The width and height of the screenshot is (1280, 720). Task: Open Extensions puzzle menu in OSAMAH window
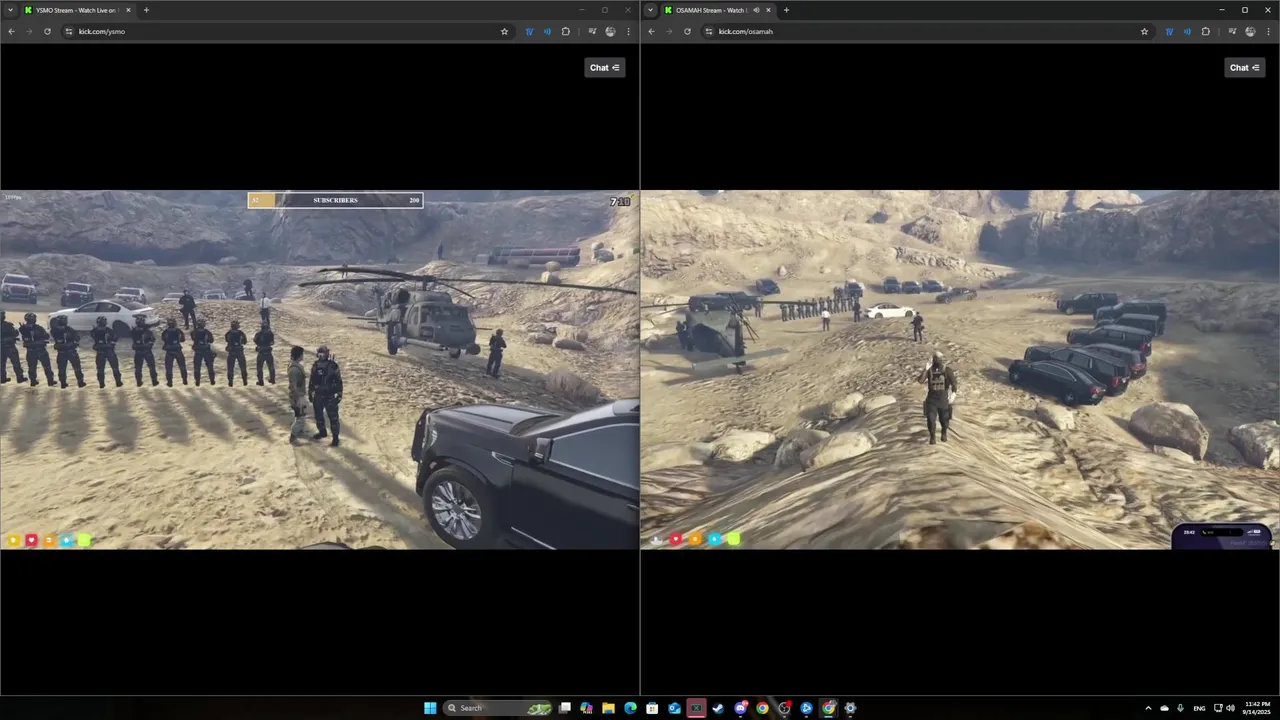tap(1205, 31)
